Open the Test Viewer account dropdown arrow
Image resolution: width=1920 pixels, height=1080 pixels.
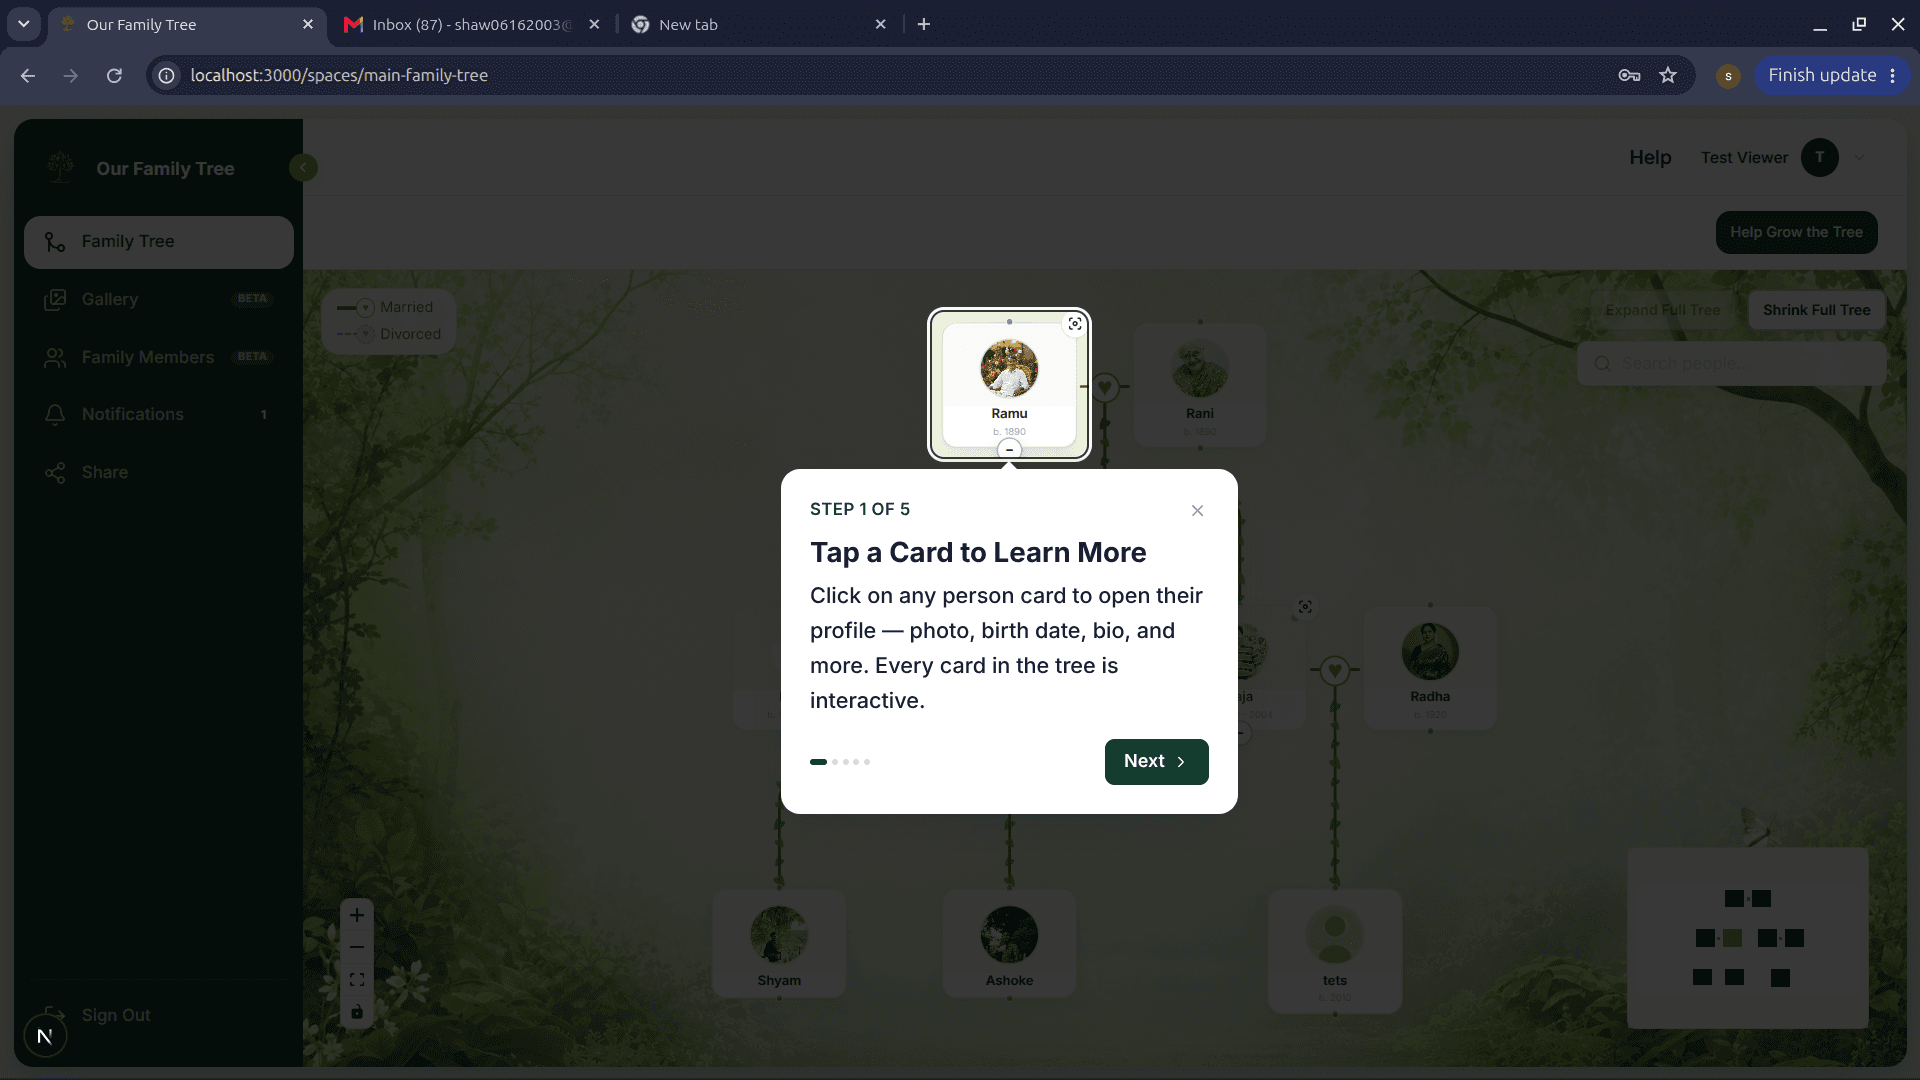click(1860, 157)
